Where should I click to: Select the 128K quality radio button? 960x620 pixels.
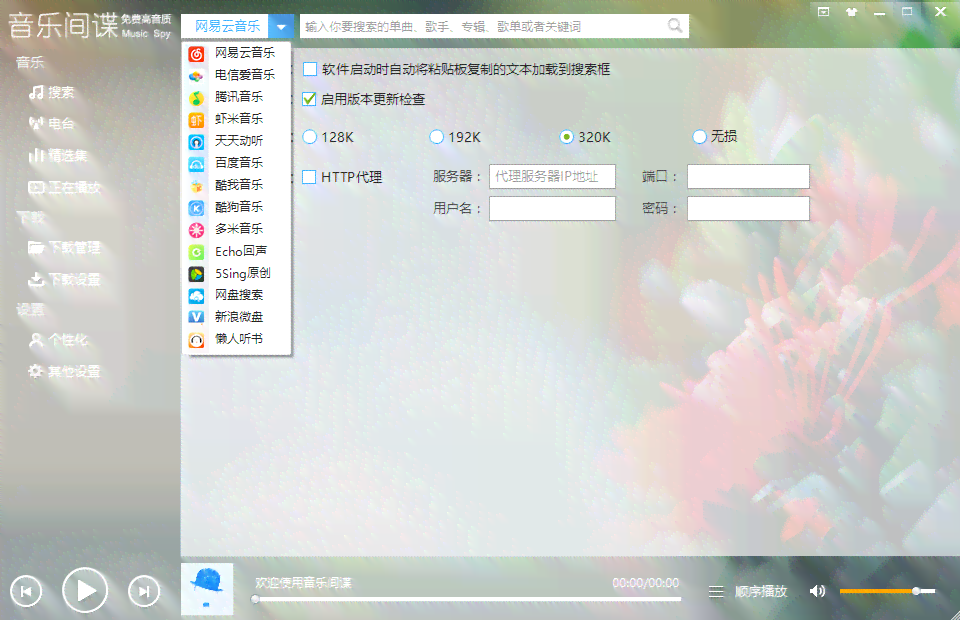pos(310,137)
